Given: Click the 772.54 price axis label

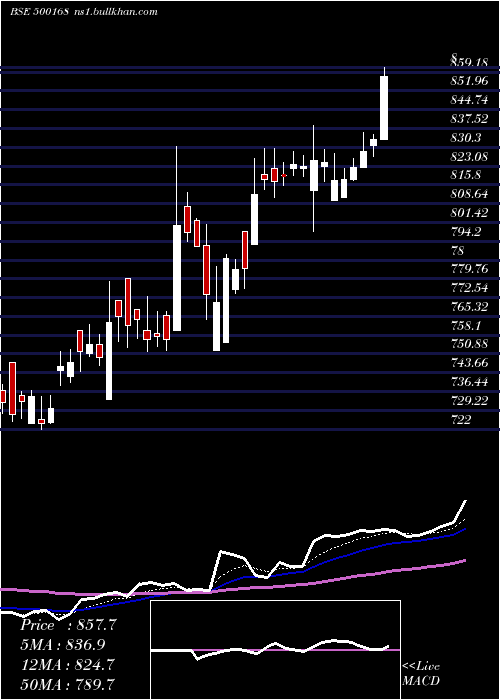Looking at the screenshot, I should (x=469, y=288).
